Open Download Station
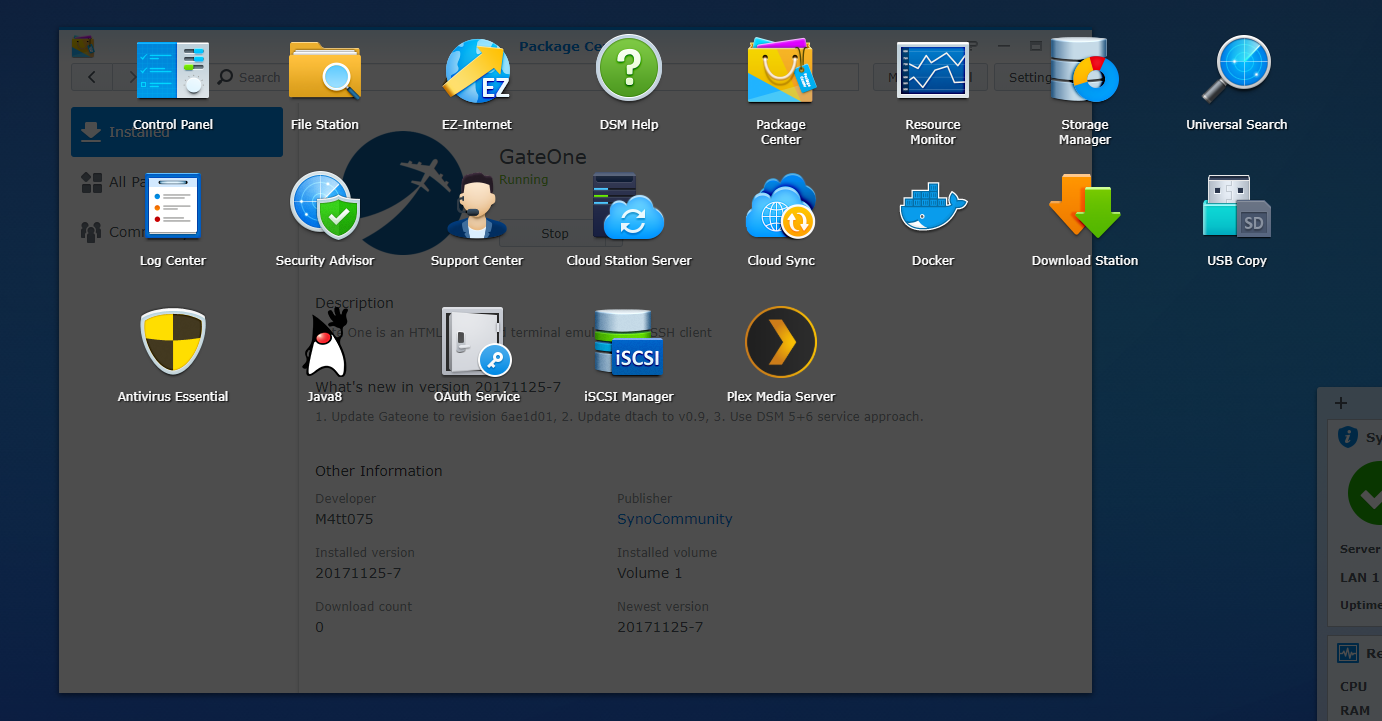This screenshot has width=1382, height=721. tap(1085, 206)
